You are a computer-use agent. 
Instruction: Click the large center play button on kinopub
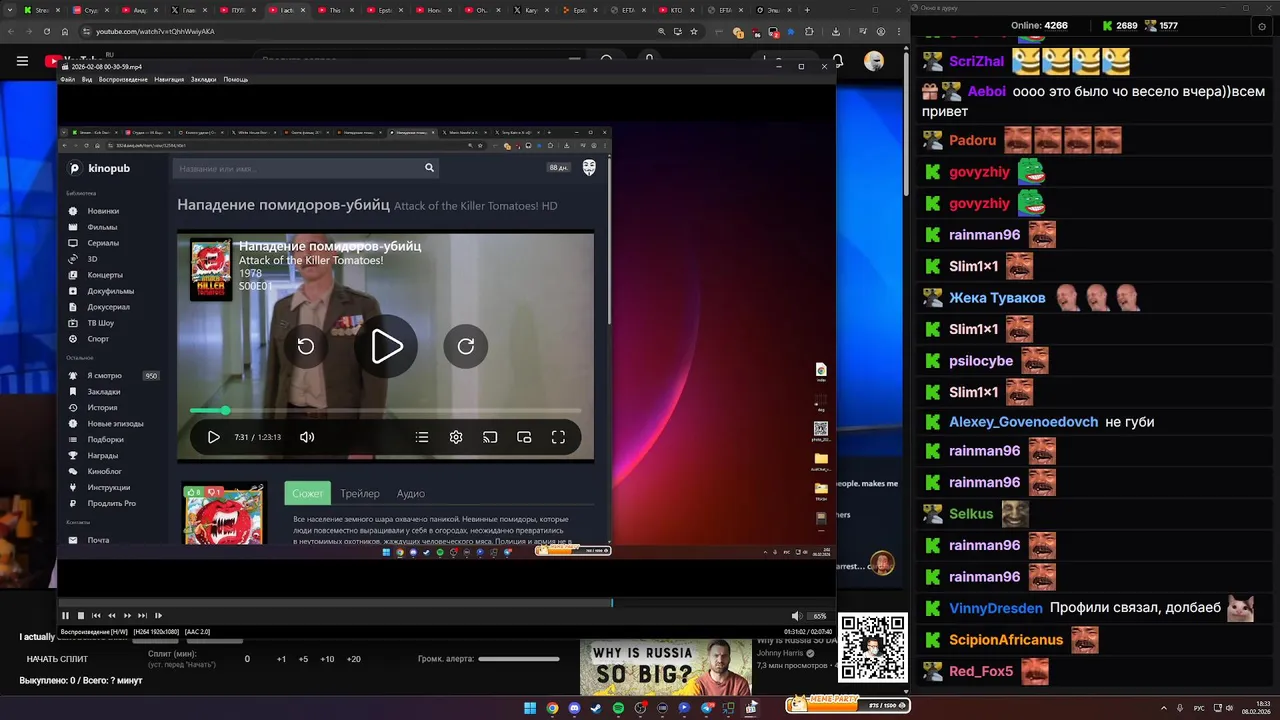[x=386, y=346]
